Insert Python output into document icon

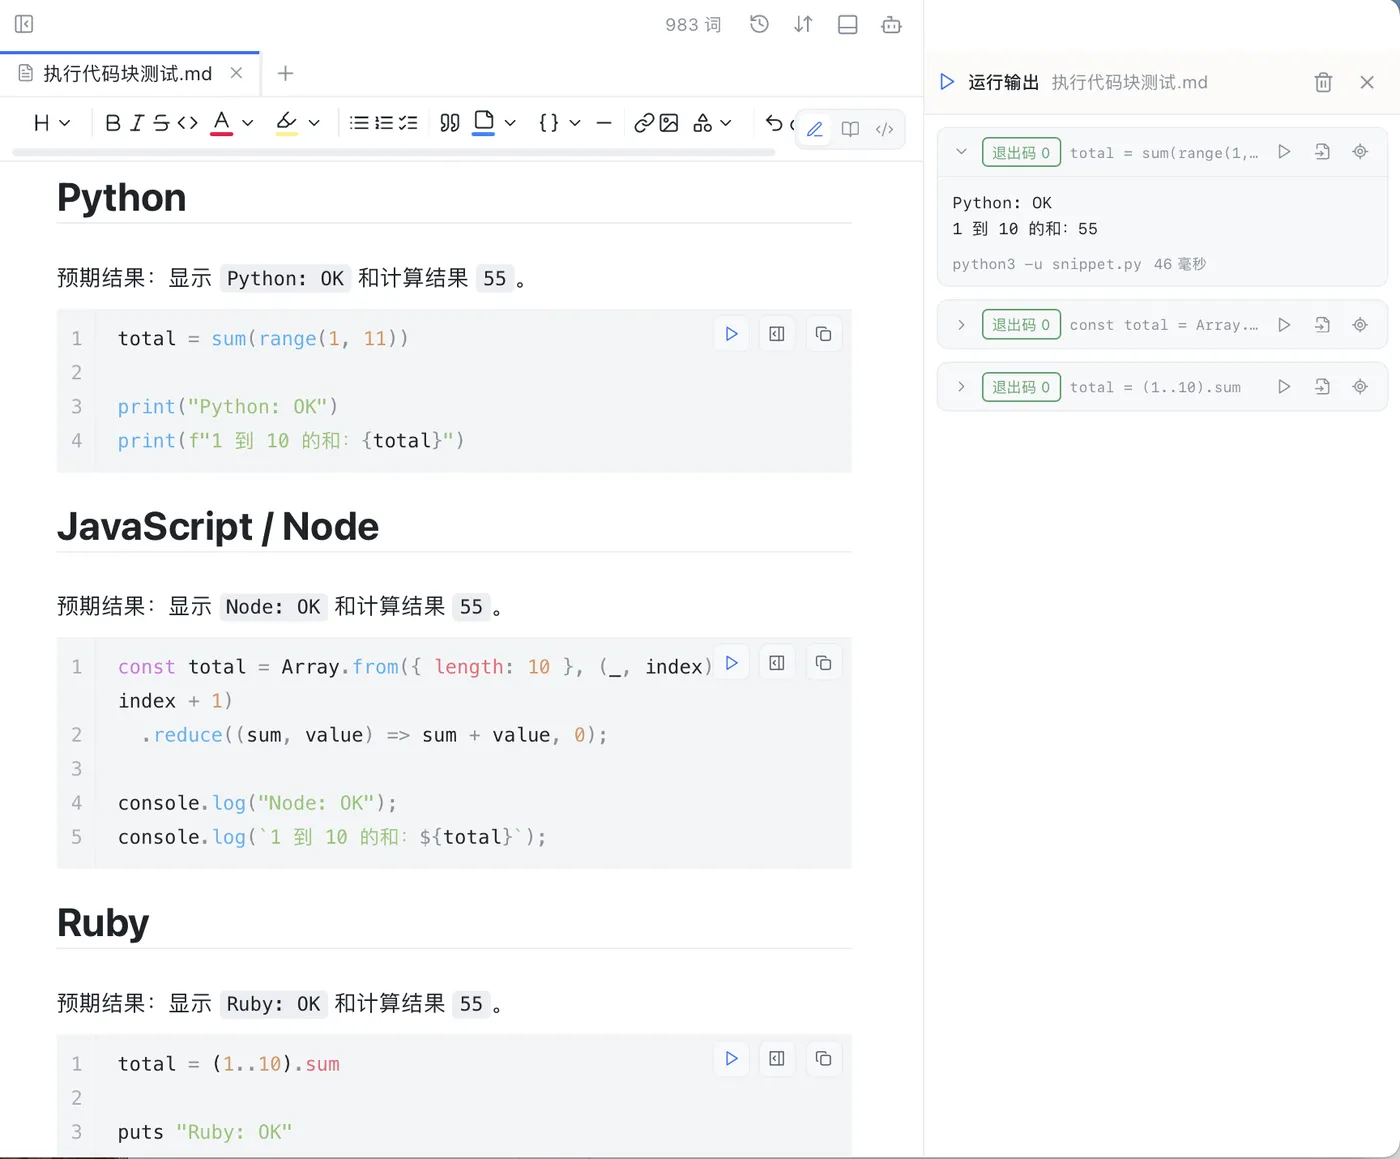pos(1322,152)
